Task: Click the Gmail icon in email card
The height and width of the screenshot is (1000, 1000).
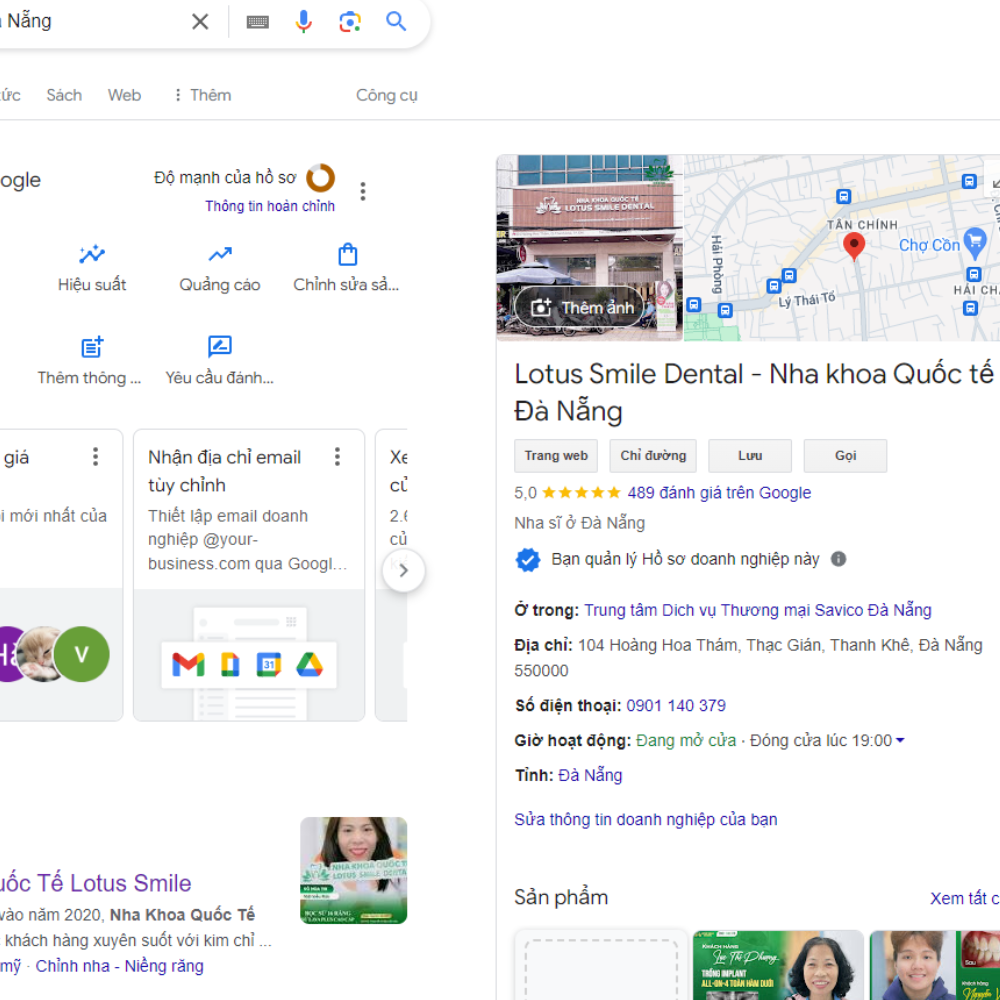Action: [188, 665]
